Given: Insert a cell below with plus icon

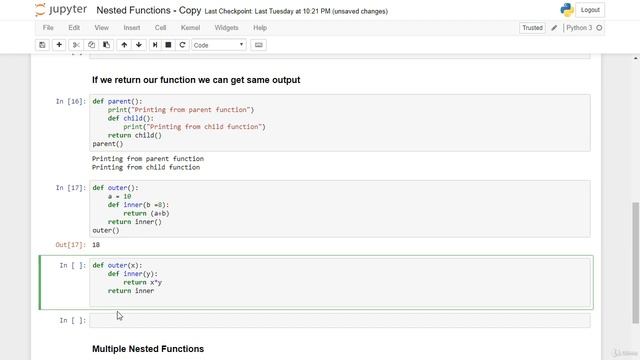Looking at the screenshot, I should click(x=59, y=45).
